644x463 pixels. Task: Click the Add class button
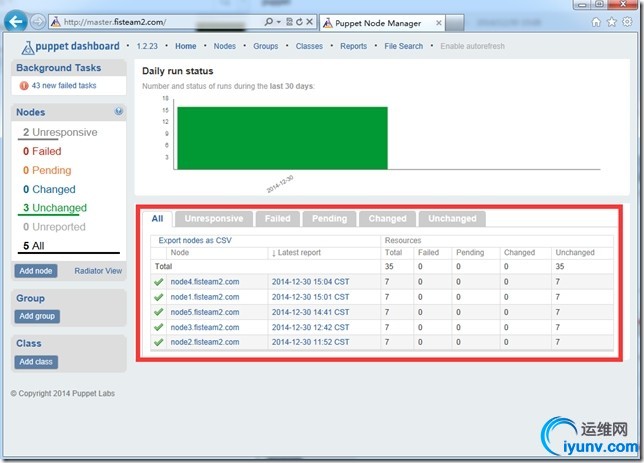coord(36,362)
